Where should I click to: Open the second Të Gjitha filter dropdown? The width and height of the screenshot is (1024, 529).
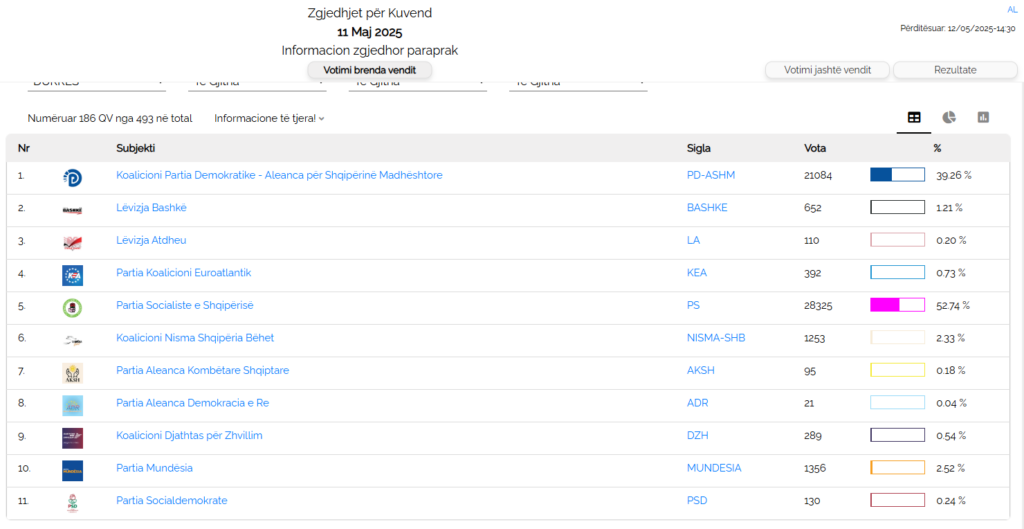pyautogui.click(x=417, y=83)
